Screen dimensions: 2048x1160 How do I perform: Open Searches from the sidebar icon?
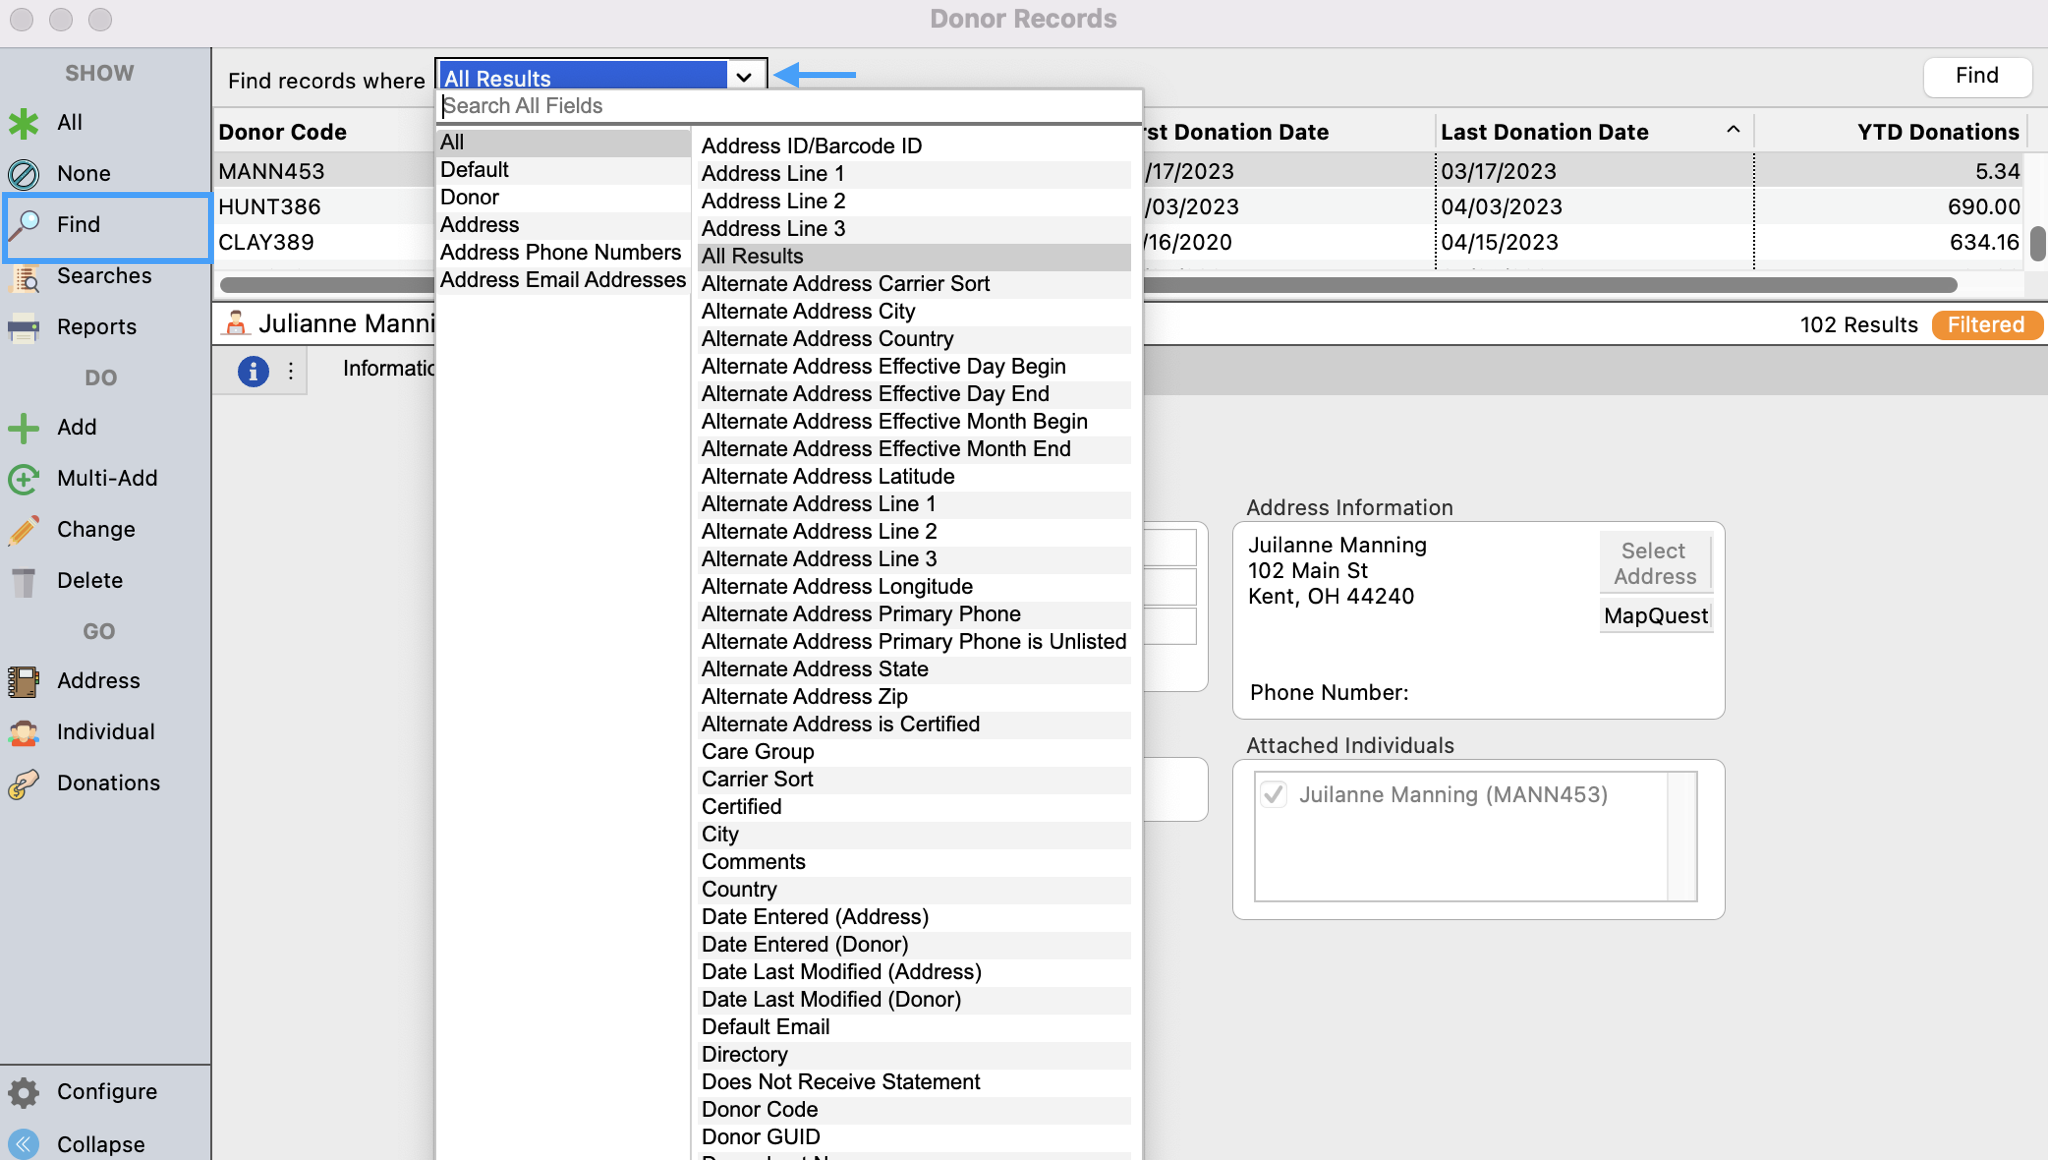(23, 277)
